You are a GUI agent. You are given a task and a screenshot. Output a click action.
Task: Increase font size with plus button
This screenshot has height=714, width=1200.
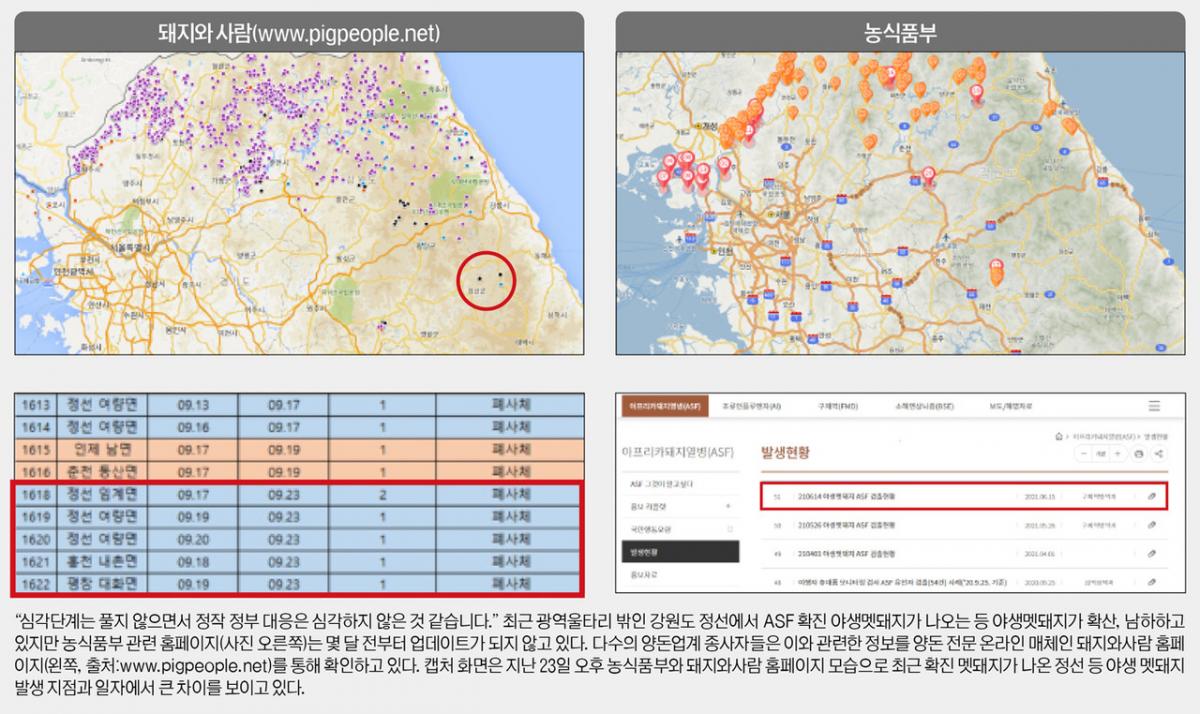[x=1117, y=454]
